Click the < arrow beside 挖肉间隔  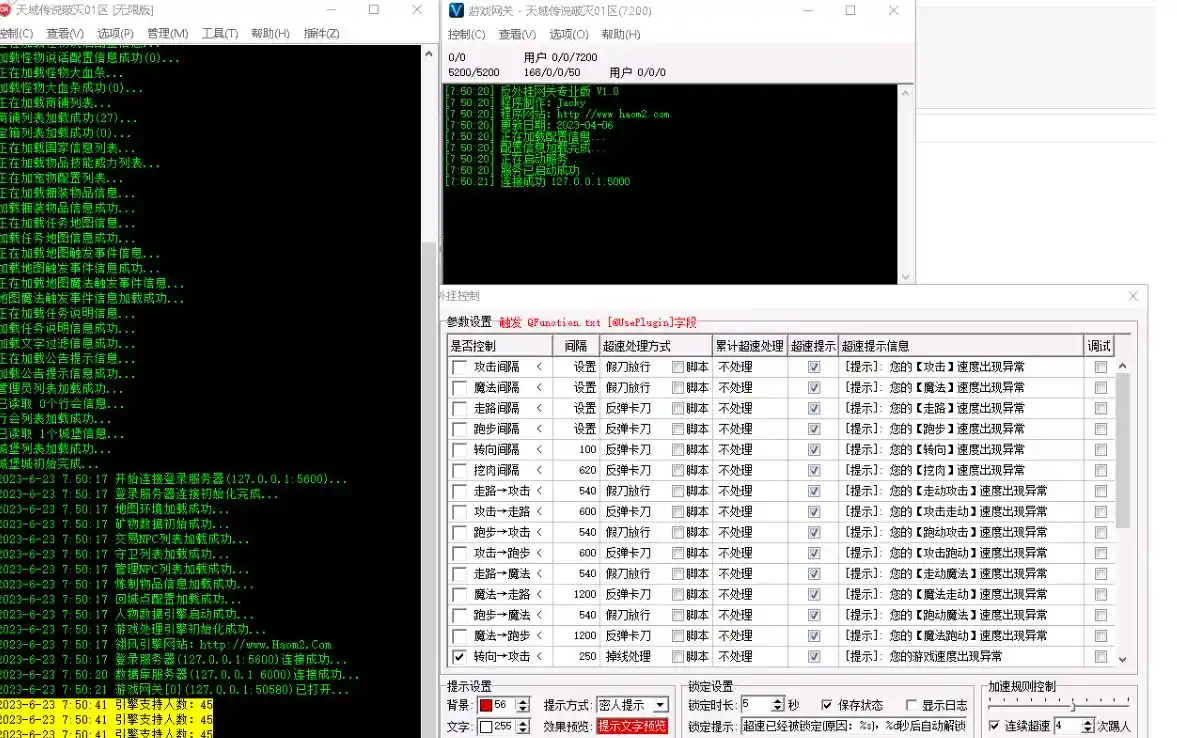(x=539, y=471)
